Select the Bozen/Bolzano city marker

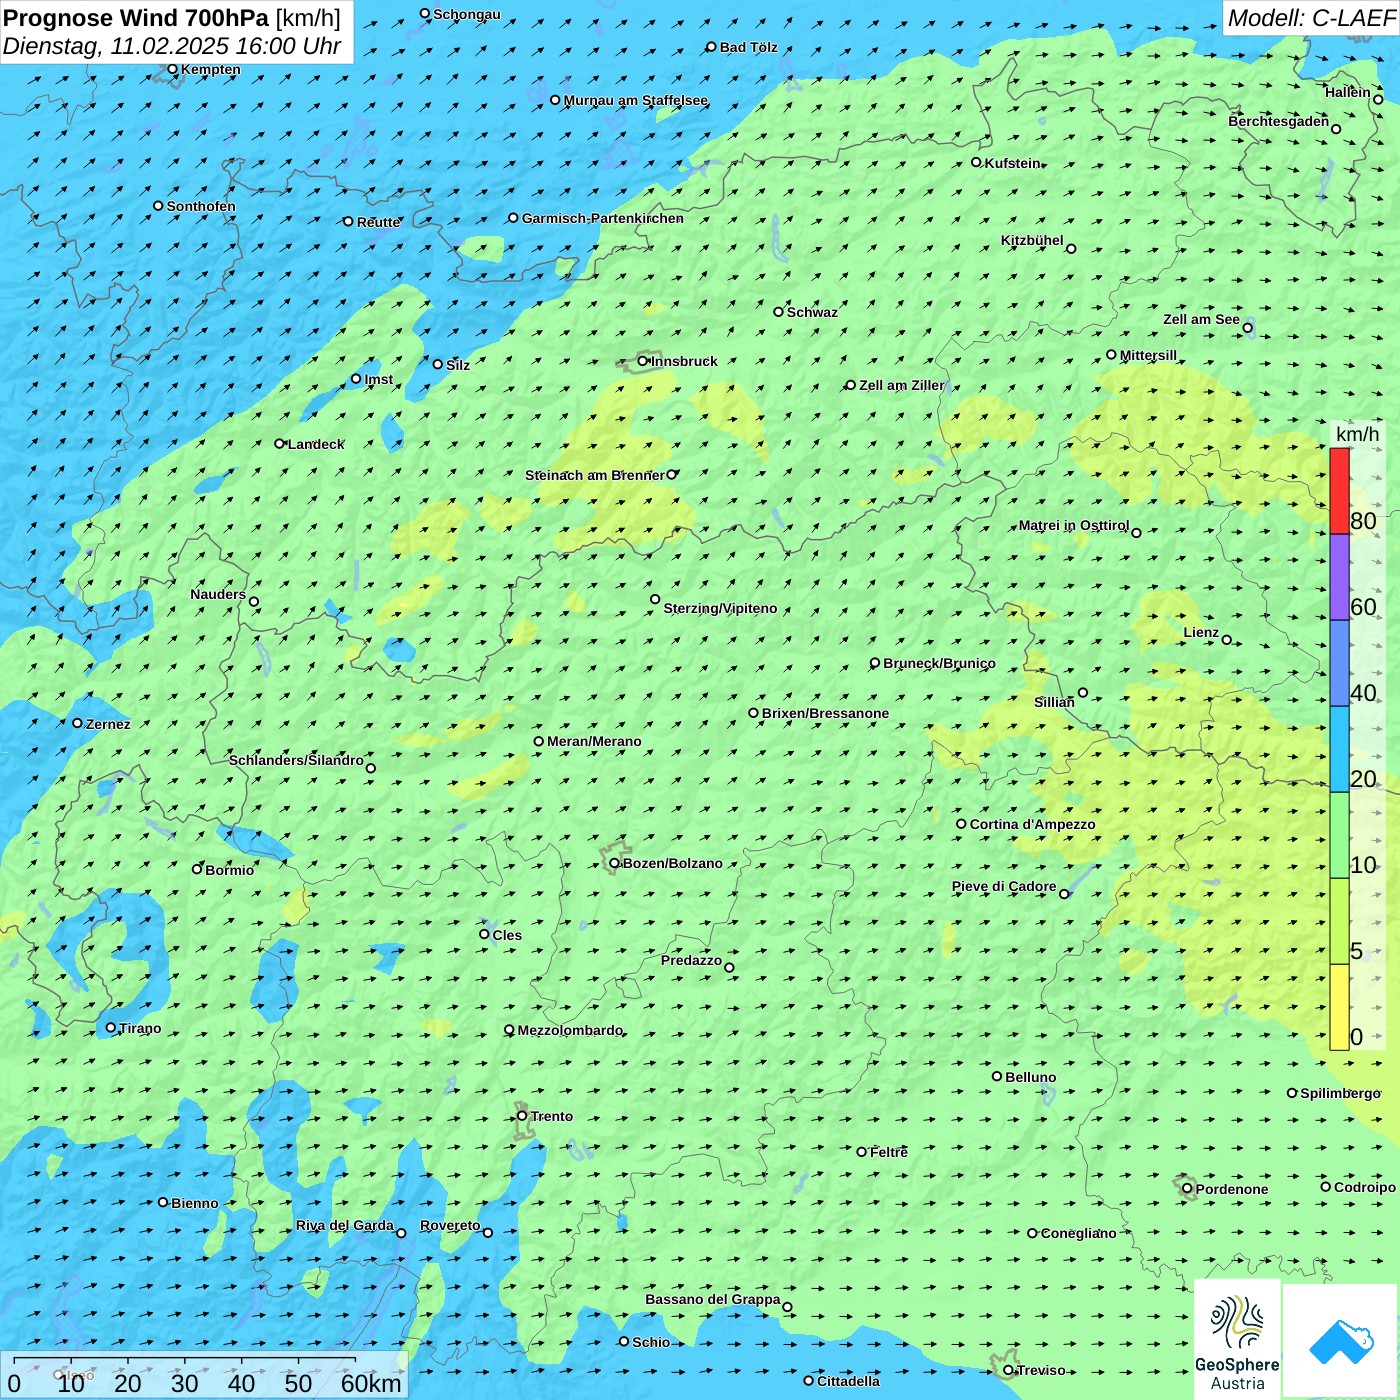coord(615,863)
